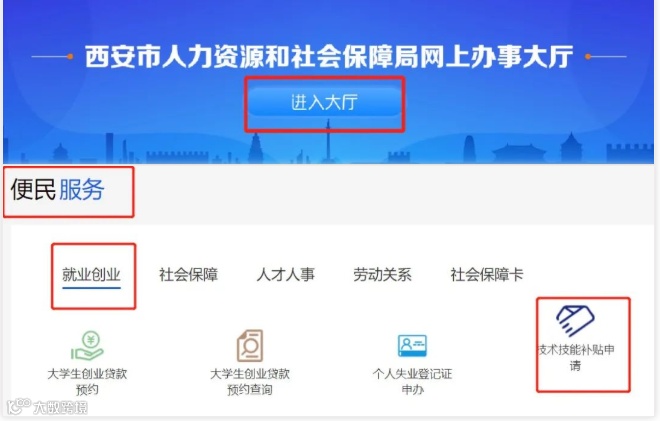Click the 大数跨境 watermark text

click(61, 408)
